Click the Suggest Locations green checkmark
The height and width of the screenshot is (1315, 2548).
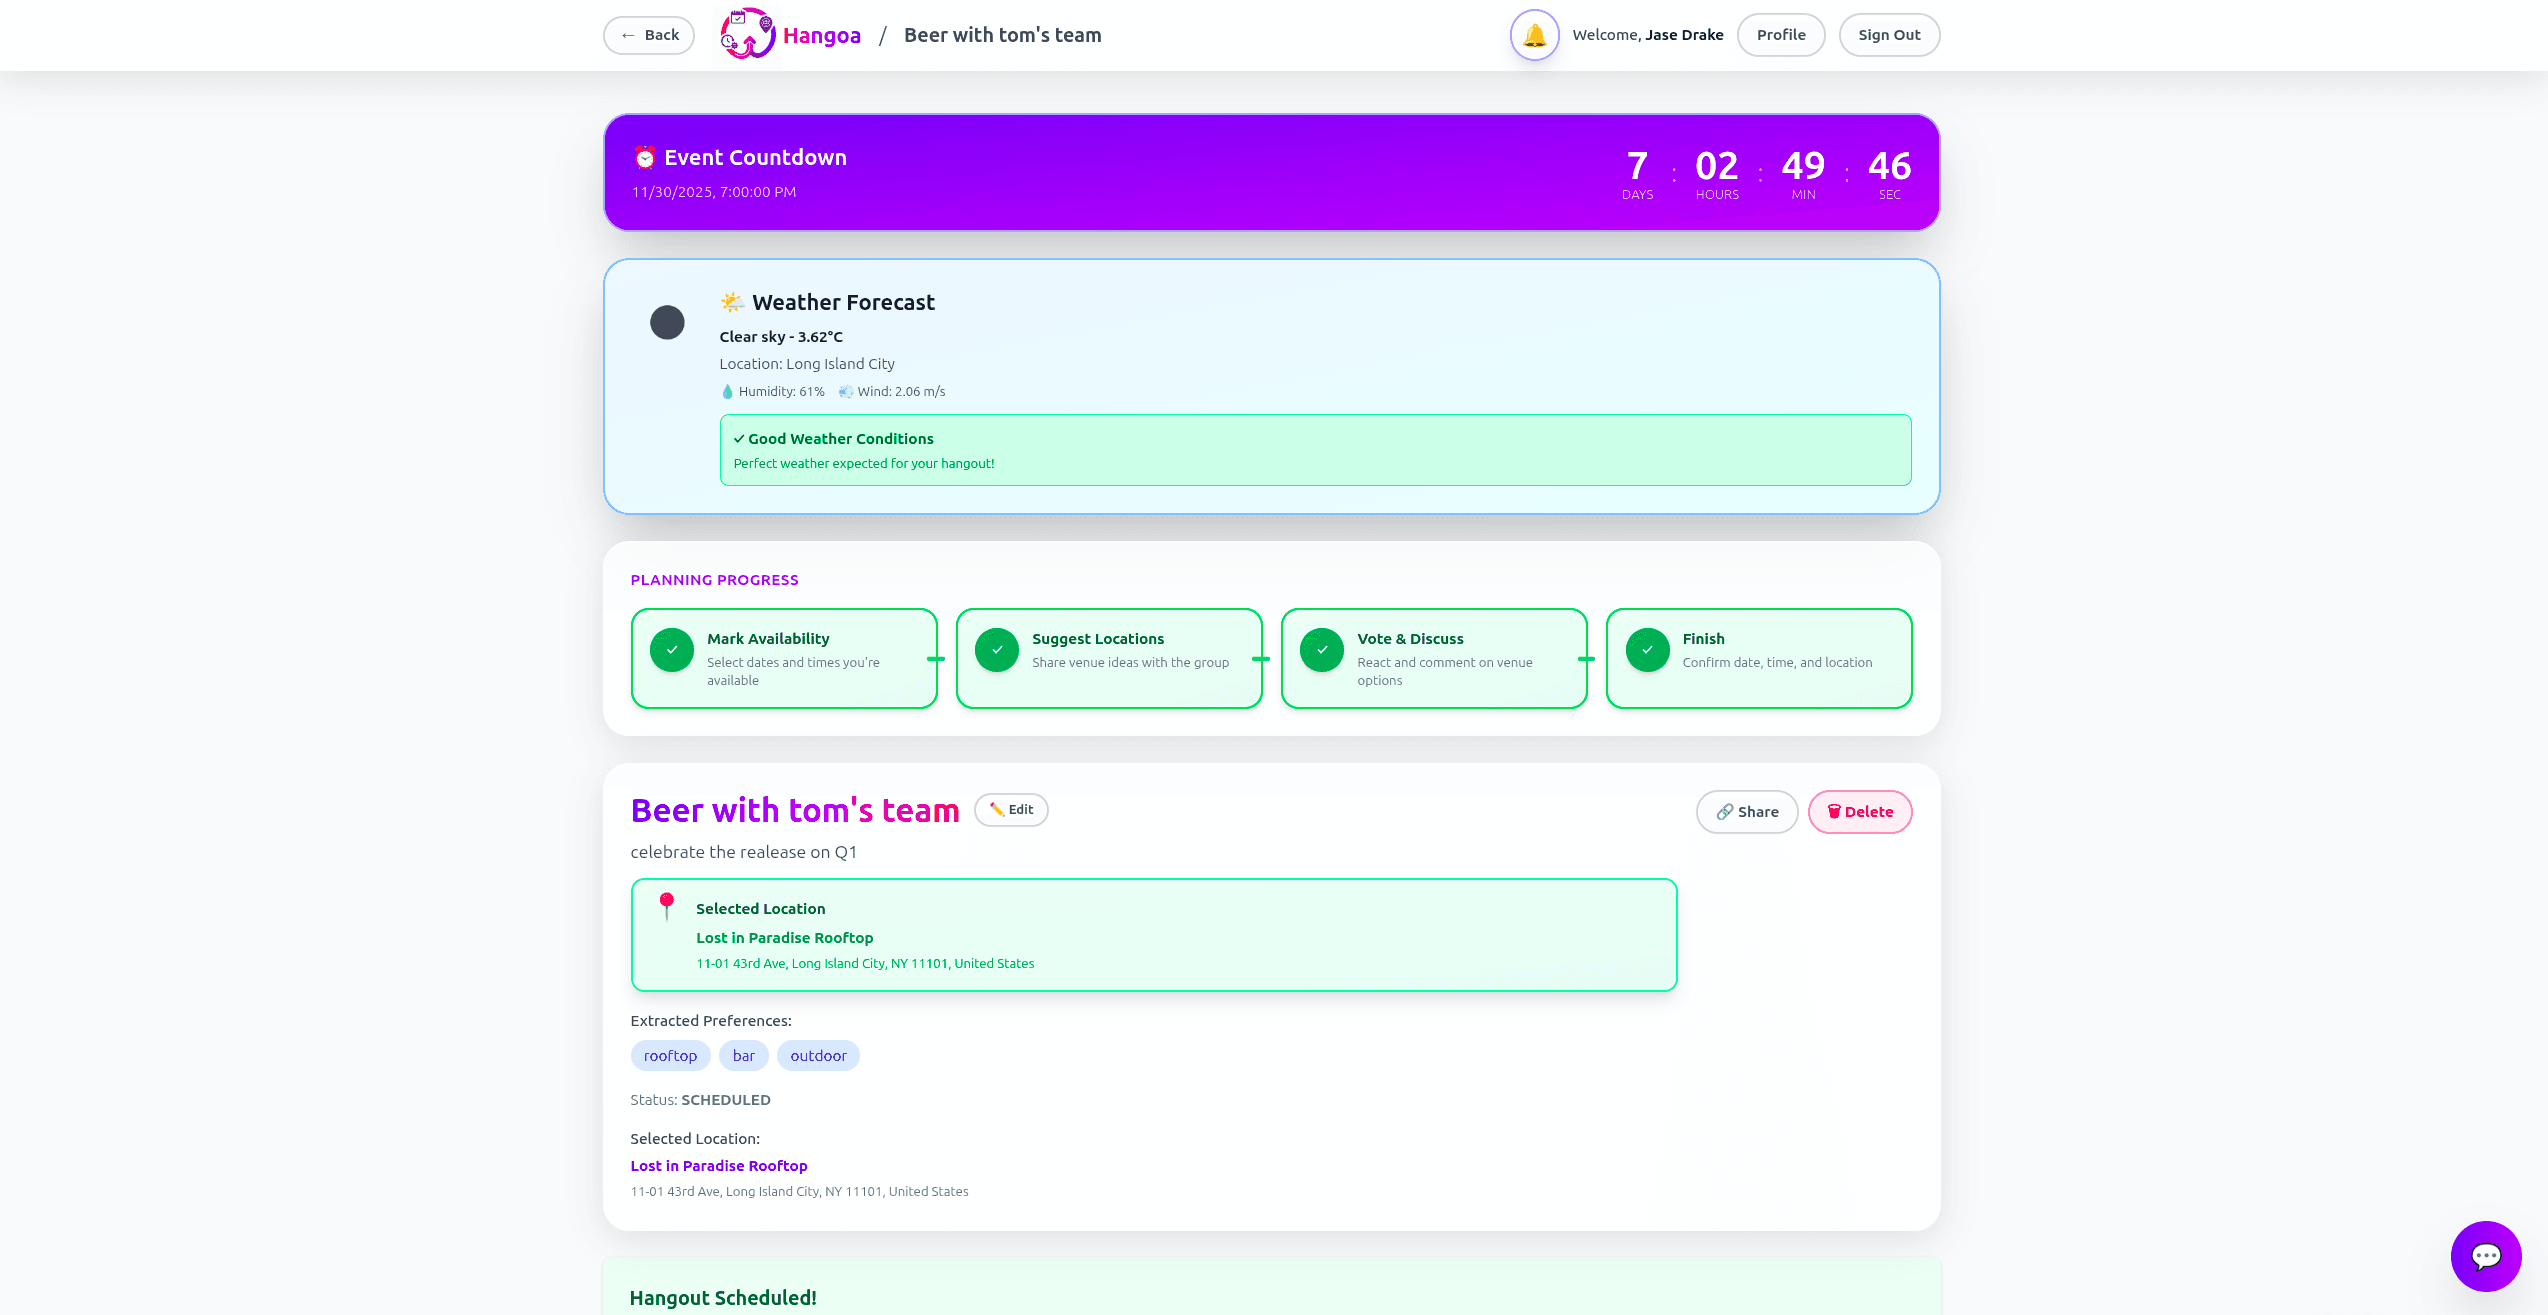click(x=997, y=650)
